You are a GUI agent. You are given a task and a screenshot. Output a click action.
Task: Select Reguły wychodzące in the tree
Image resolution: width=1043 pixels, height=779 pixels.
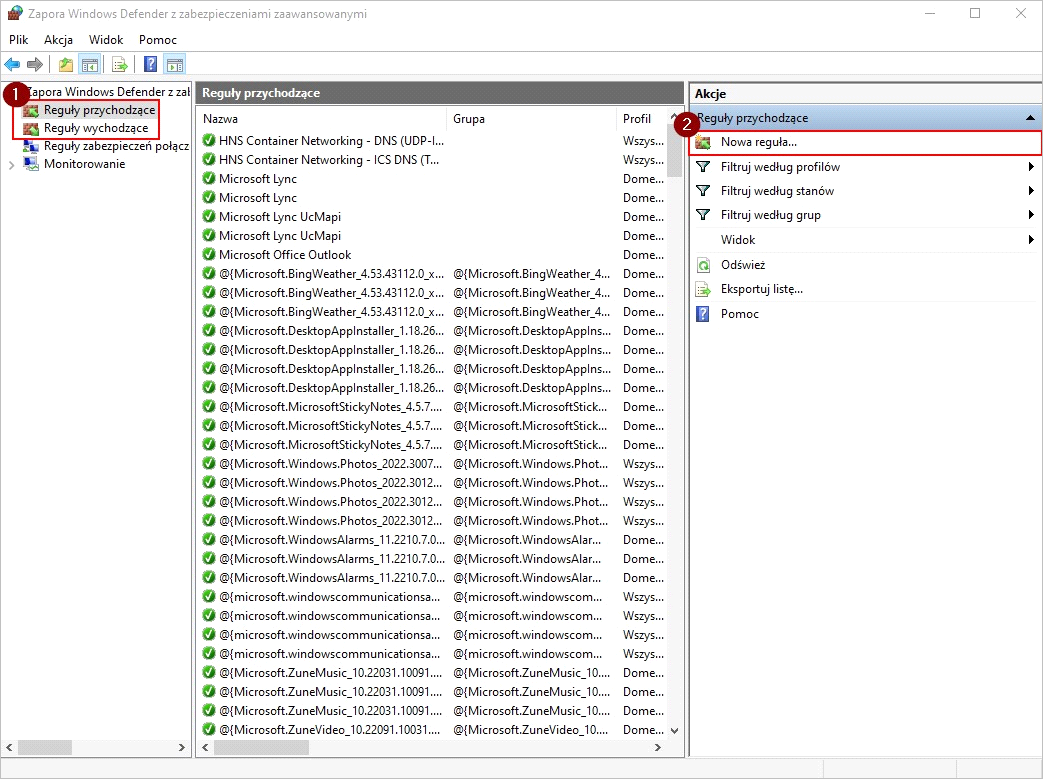tap(96, 128)
